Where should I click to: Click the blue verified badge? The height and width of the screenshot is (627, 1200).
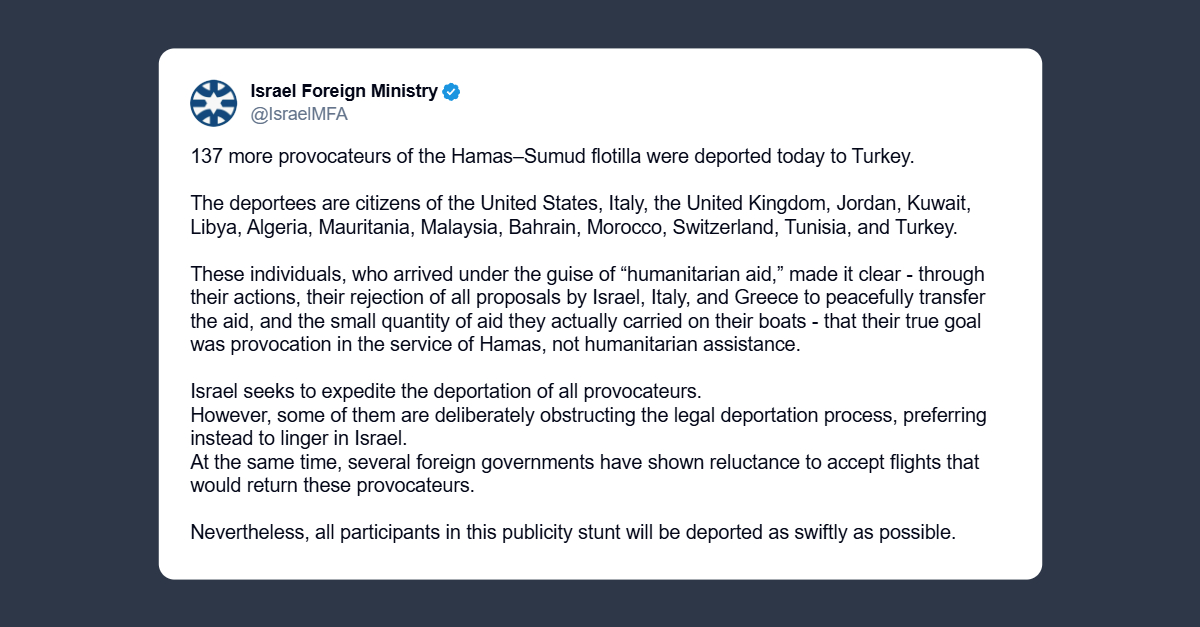tap(452, 92)
